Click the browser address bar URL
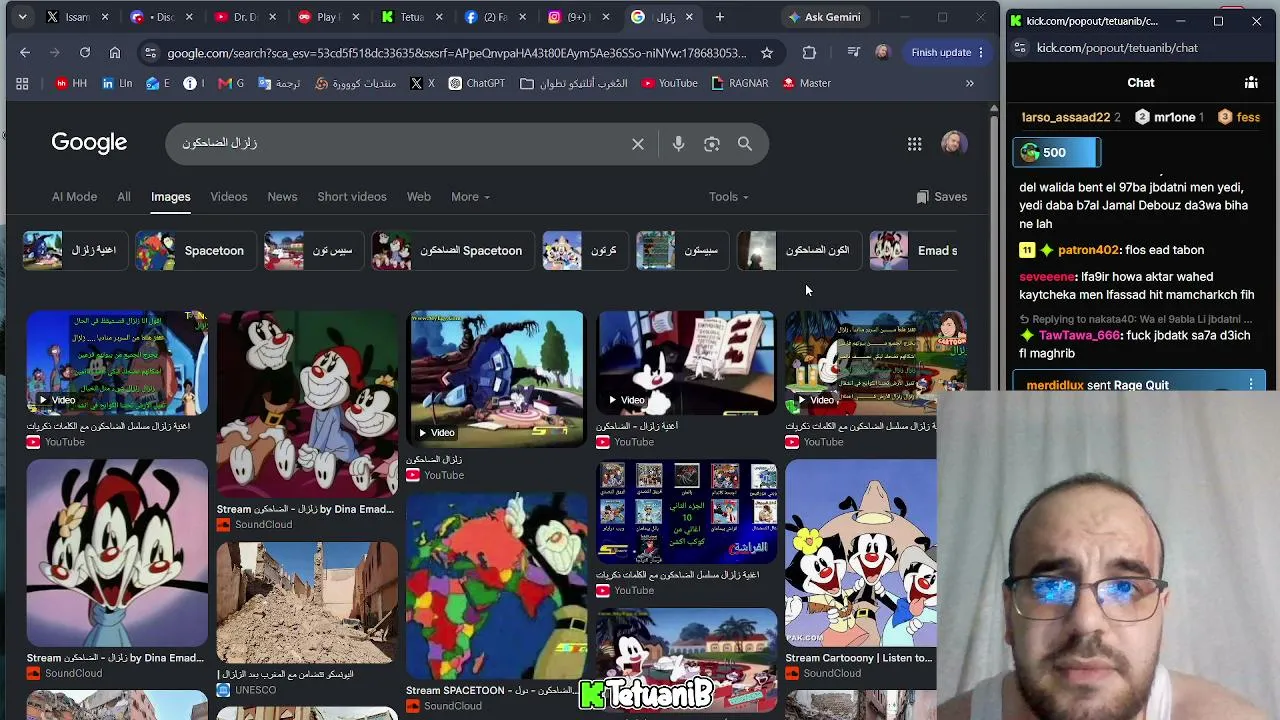This screenshot has width=1280, height=720. [x=457, y=52]
